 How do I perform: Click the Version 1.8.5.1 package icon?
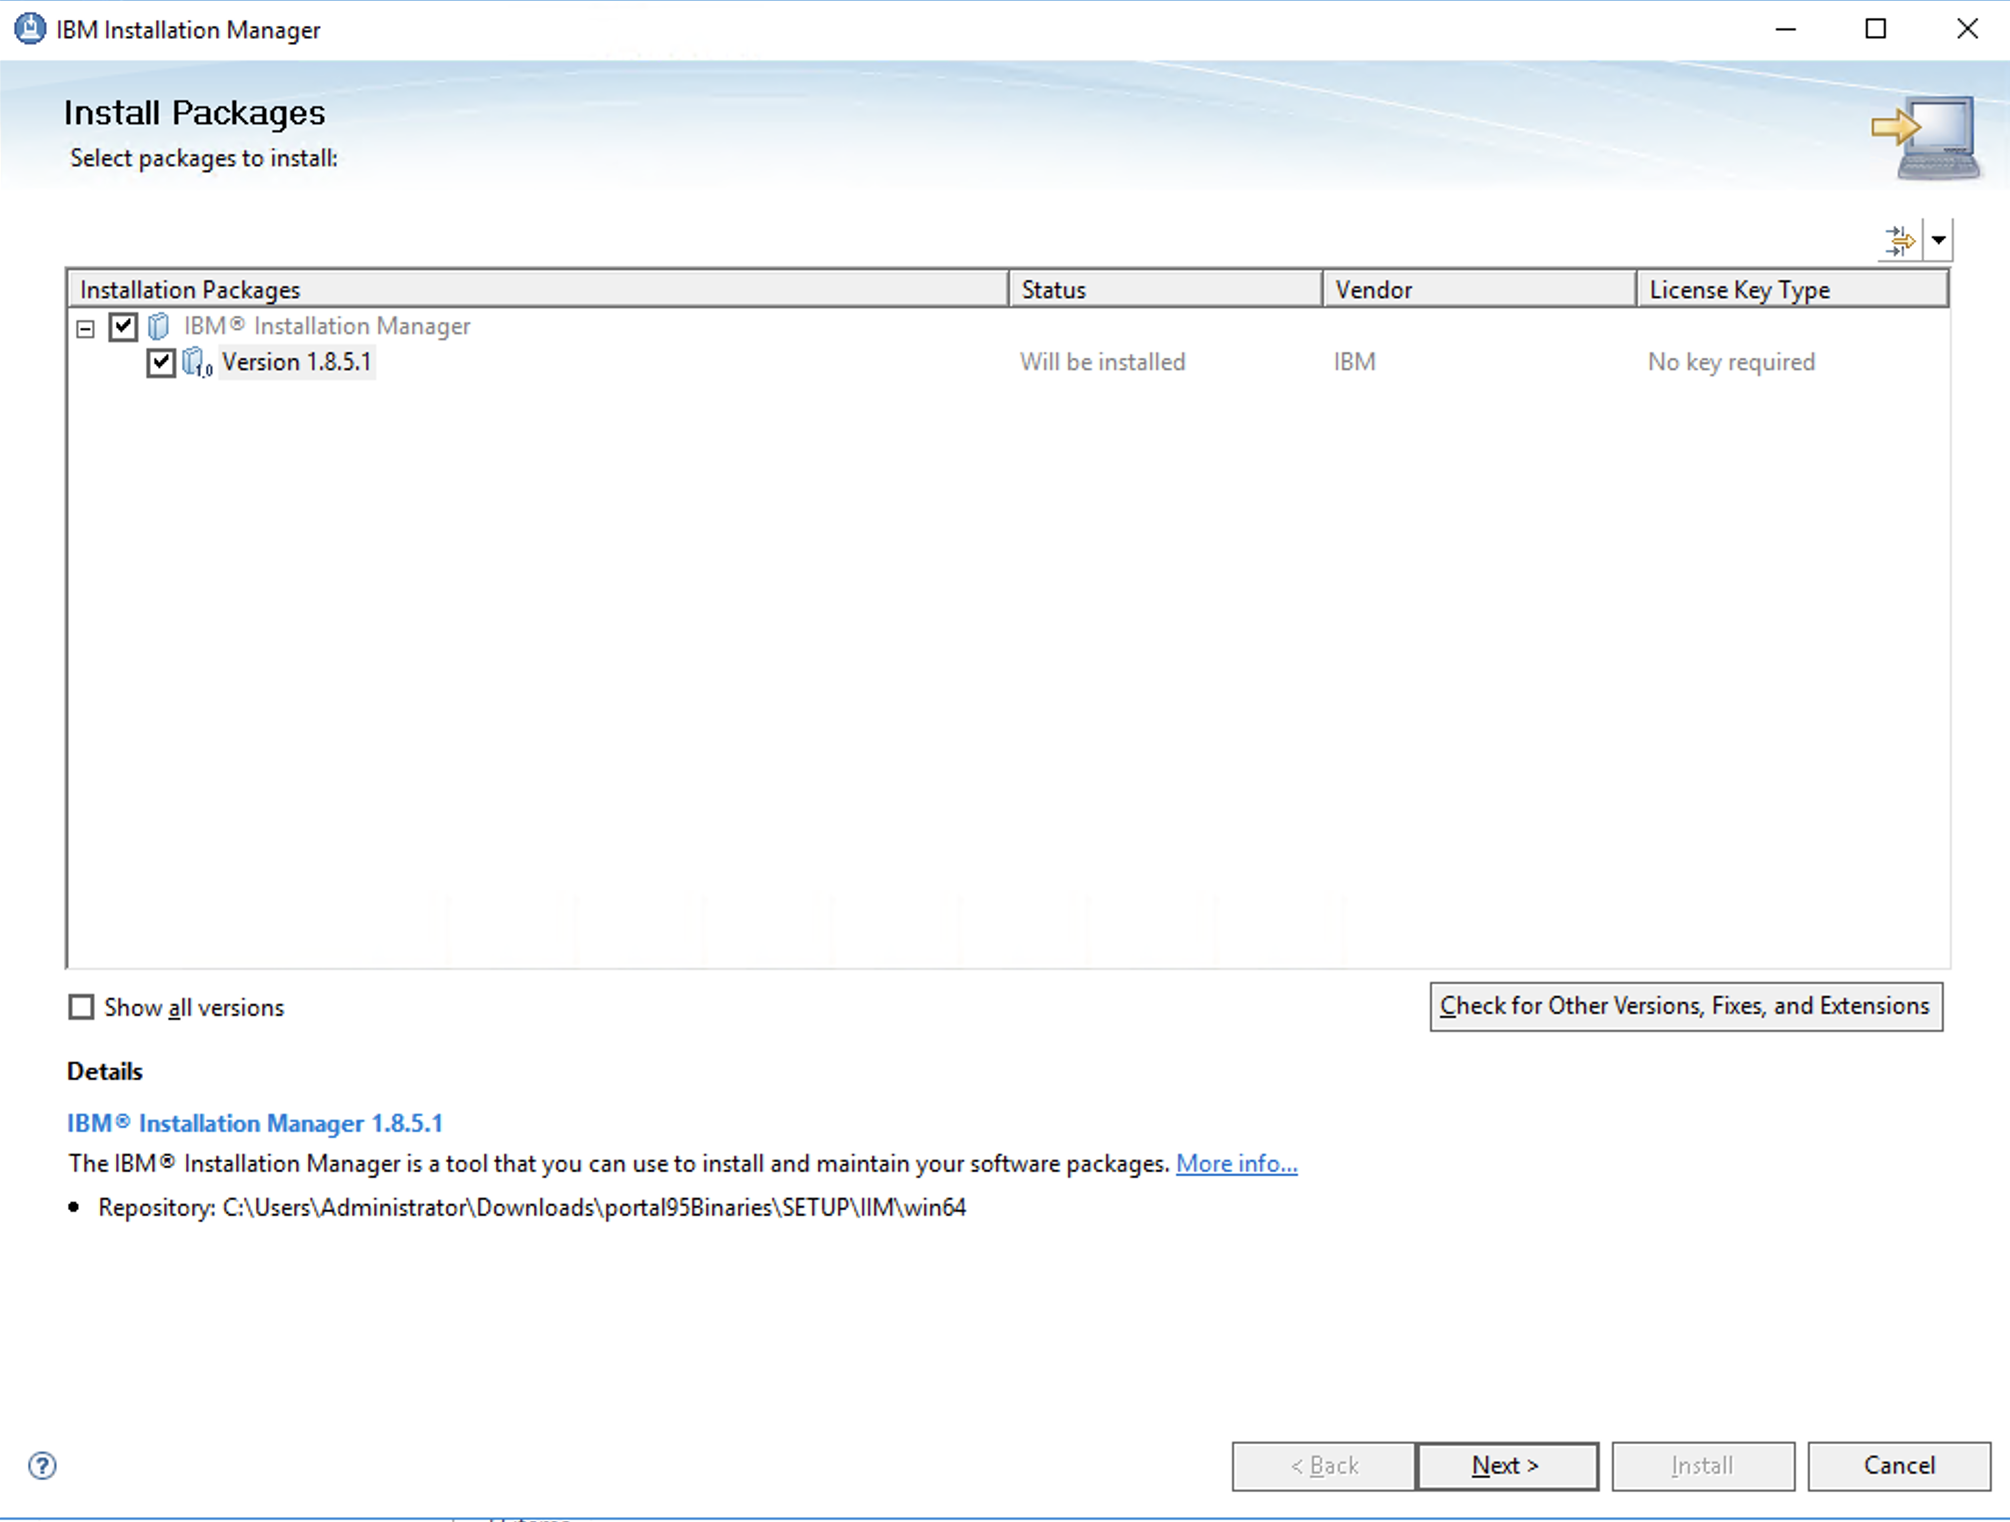click(196, 362)
